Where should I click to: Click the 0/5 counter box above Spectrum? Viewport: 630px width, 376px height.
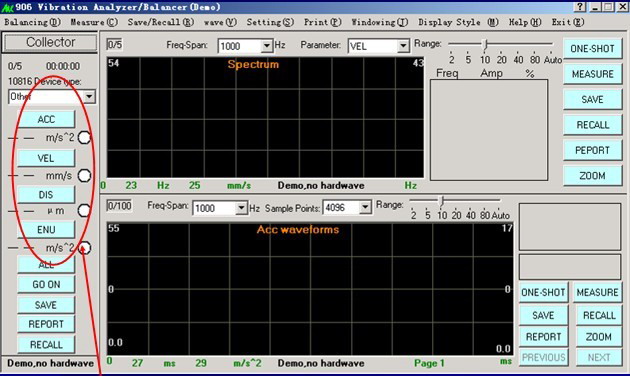(115, 44)
